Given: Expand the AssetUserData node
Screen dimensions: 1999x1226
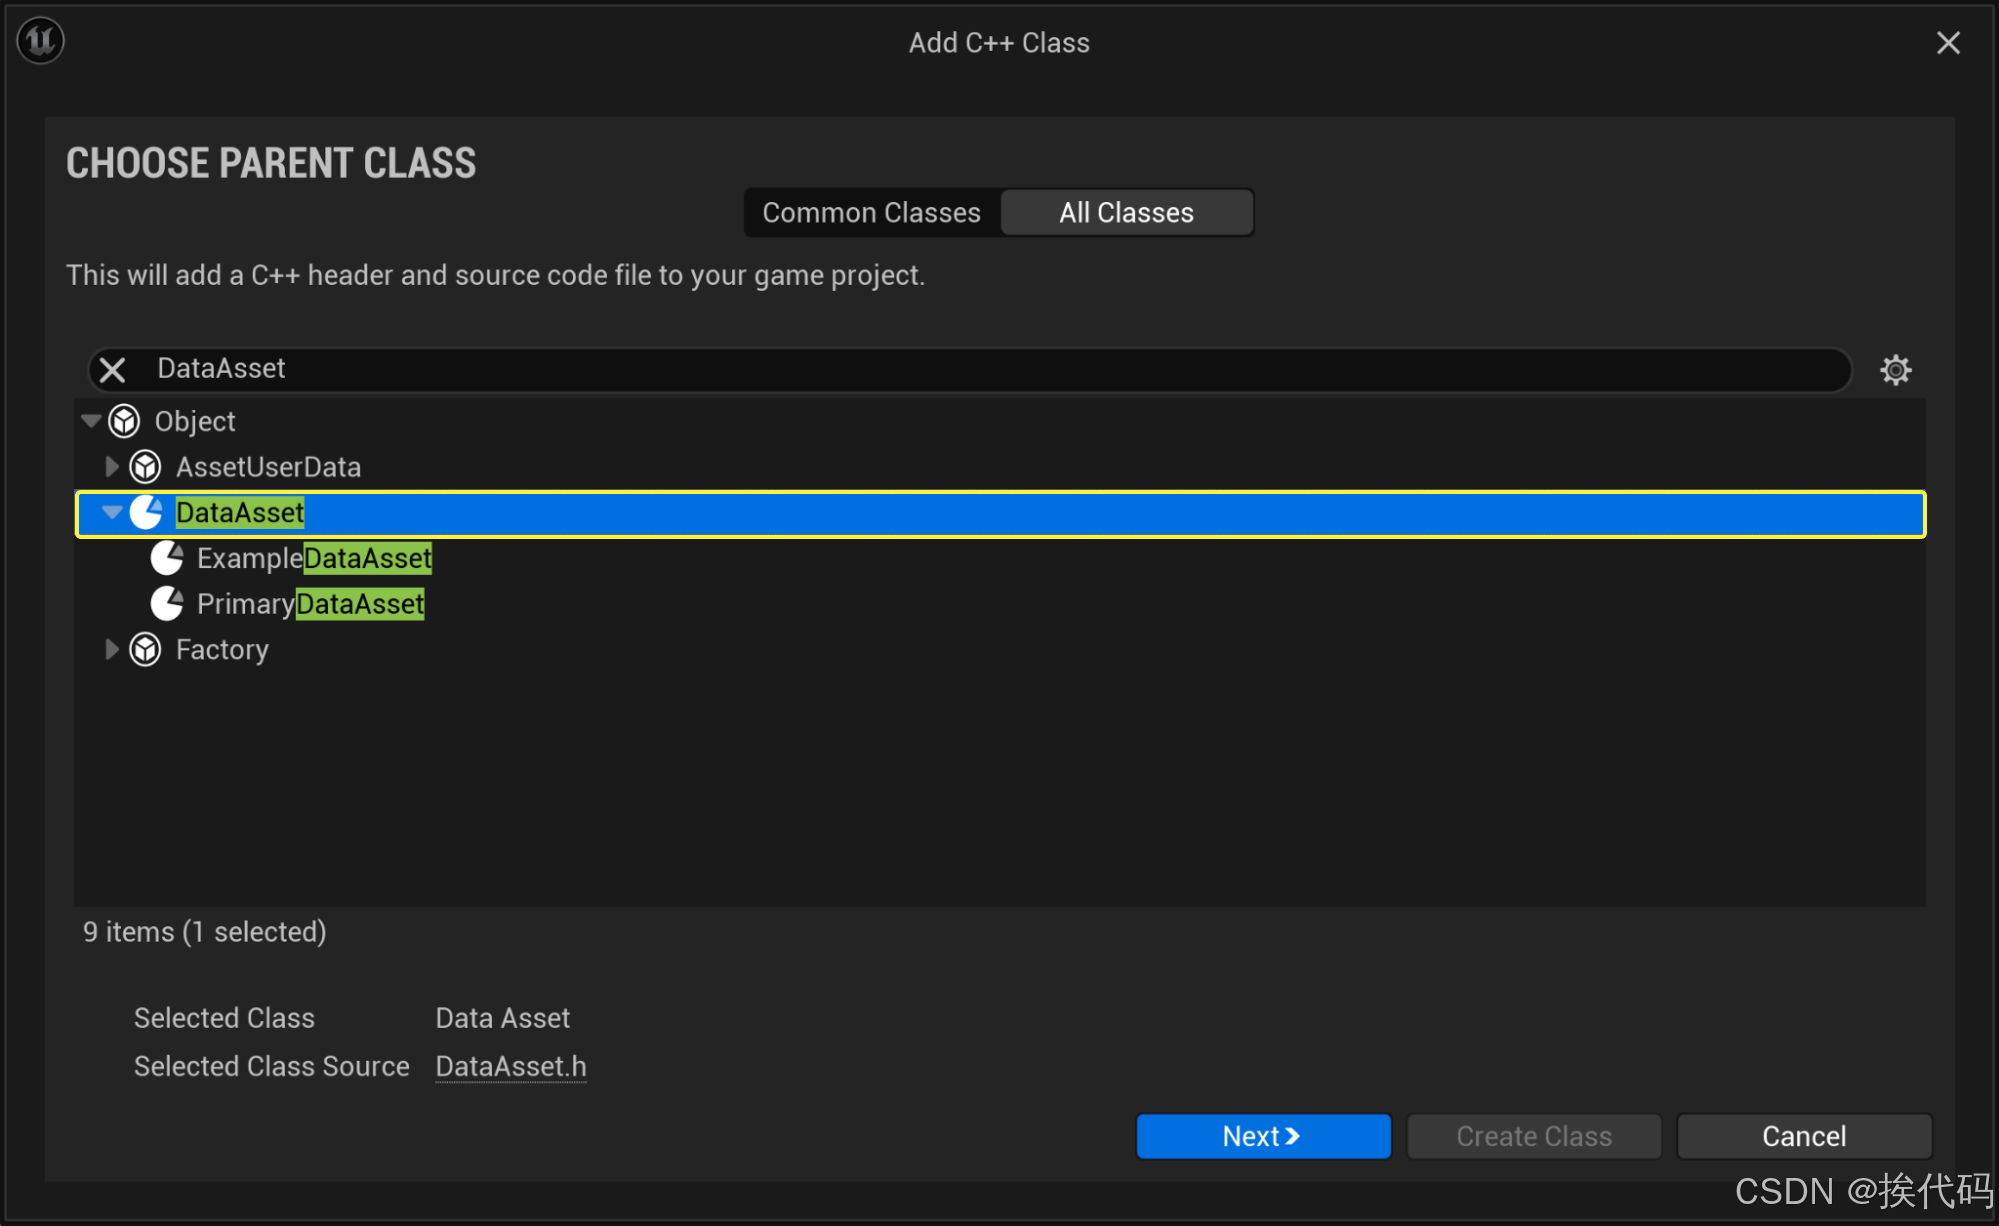Looking at the screenshot, I should pos(112,467).
